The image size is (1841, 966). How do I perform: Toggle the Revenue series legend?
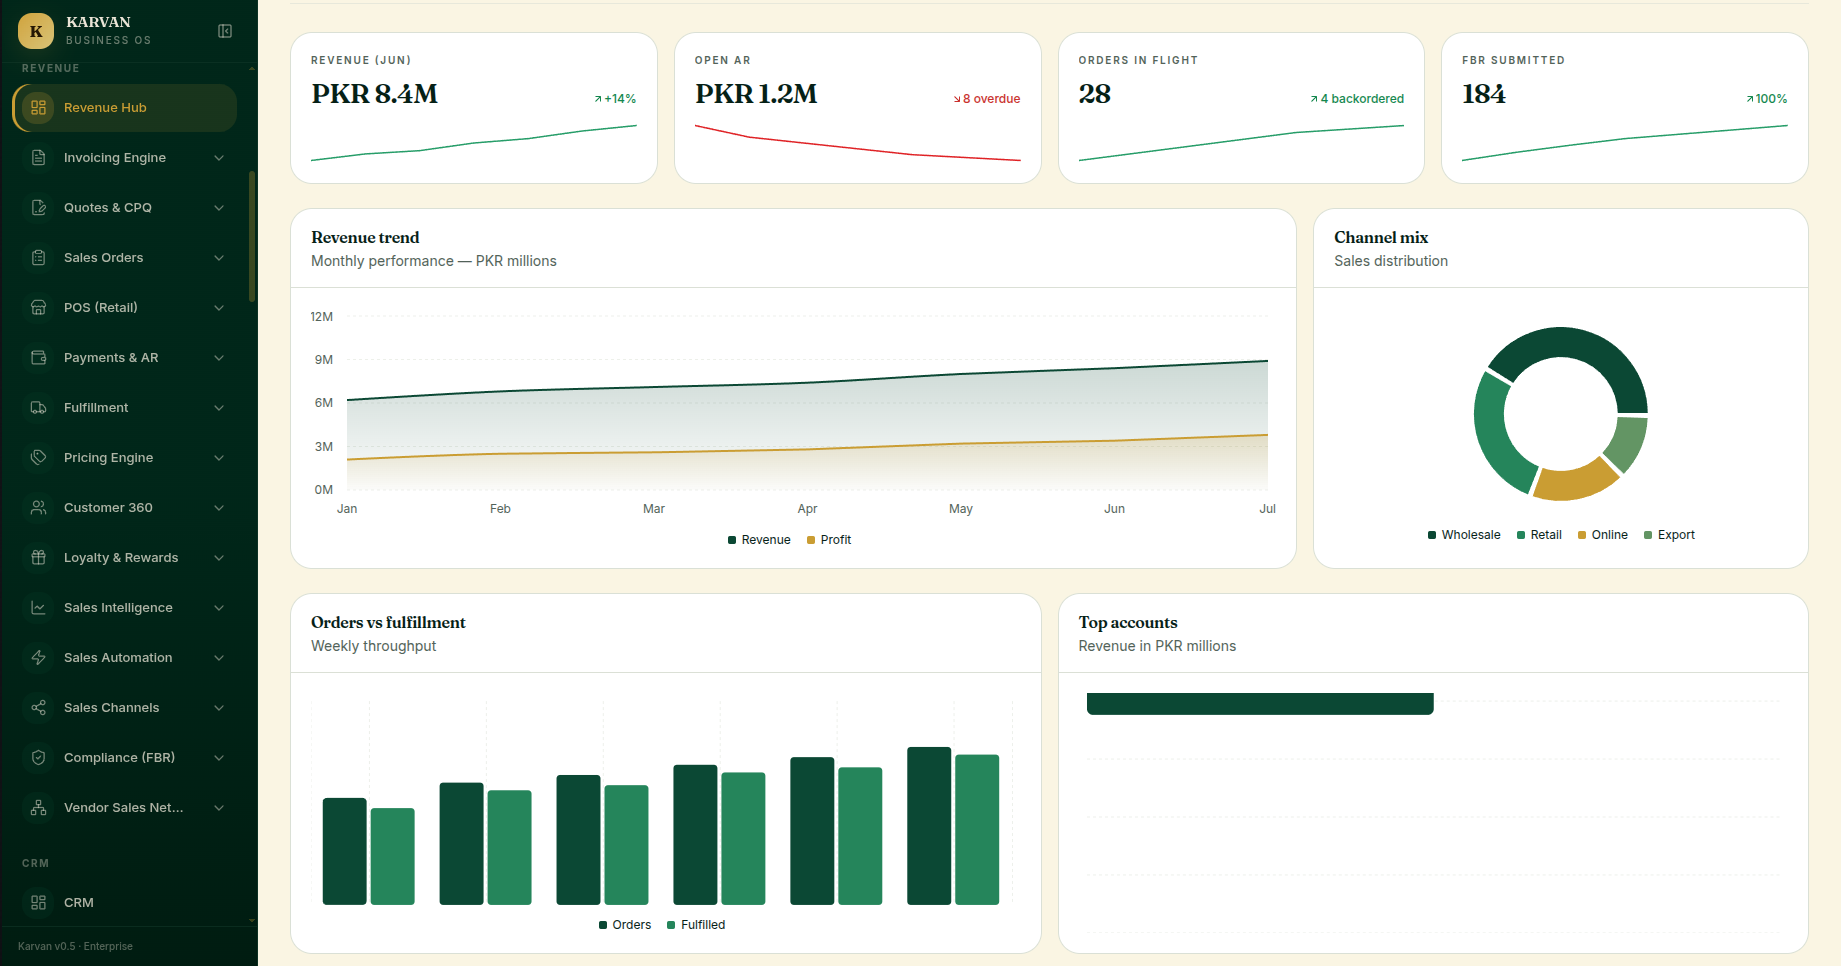[x=759, y=540]
